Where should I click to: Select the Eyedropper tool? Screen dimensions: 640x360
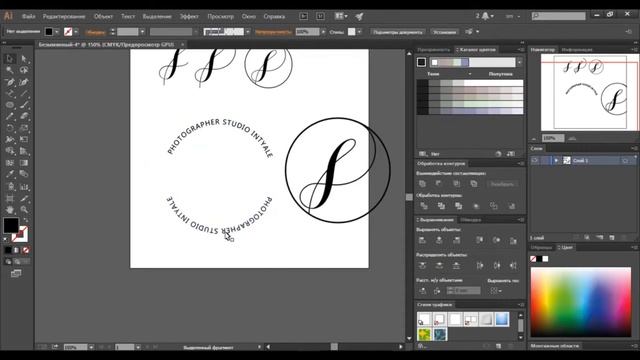10,174
